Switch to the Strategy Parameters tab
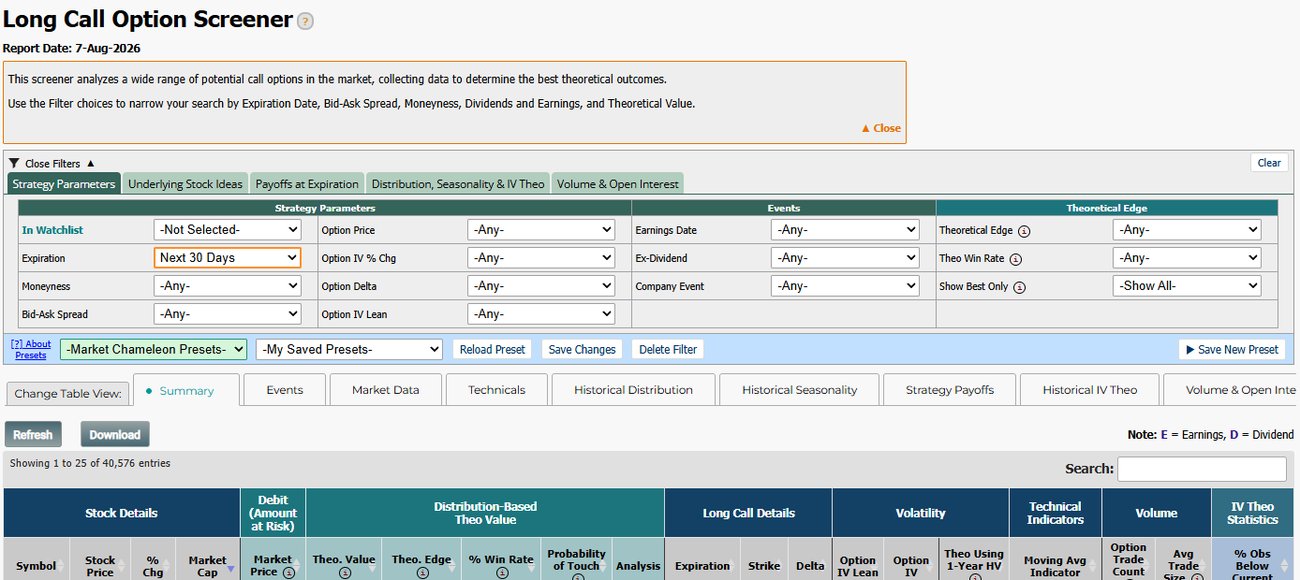This screenshot has width=1300, height=580. pos(64,184)
